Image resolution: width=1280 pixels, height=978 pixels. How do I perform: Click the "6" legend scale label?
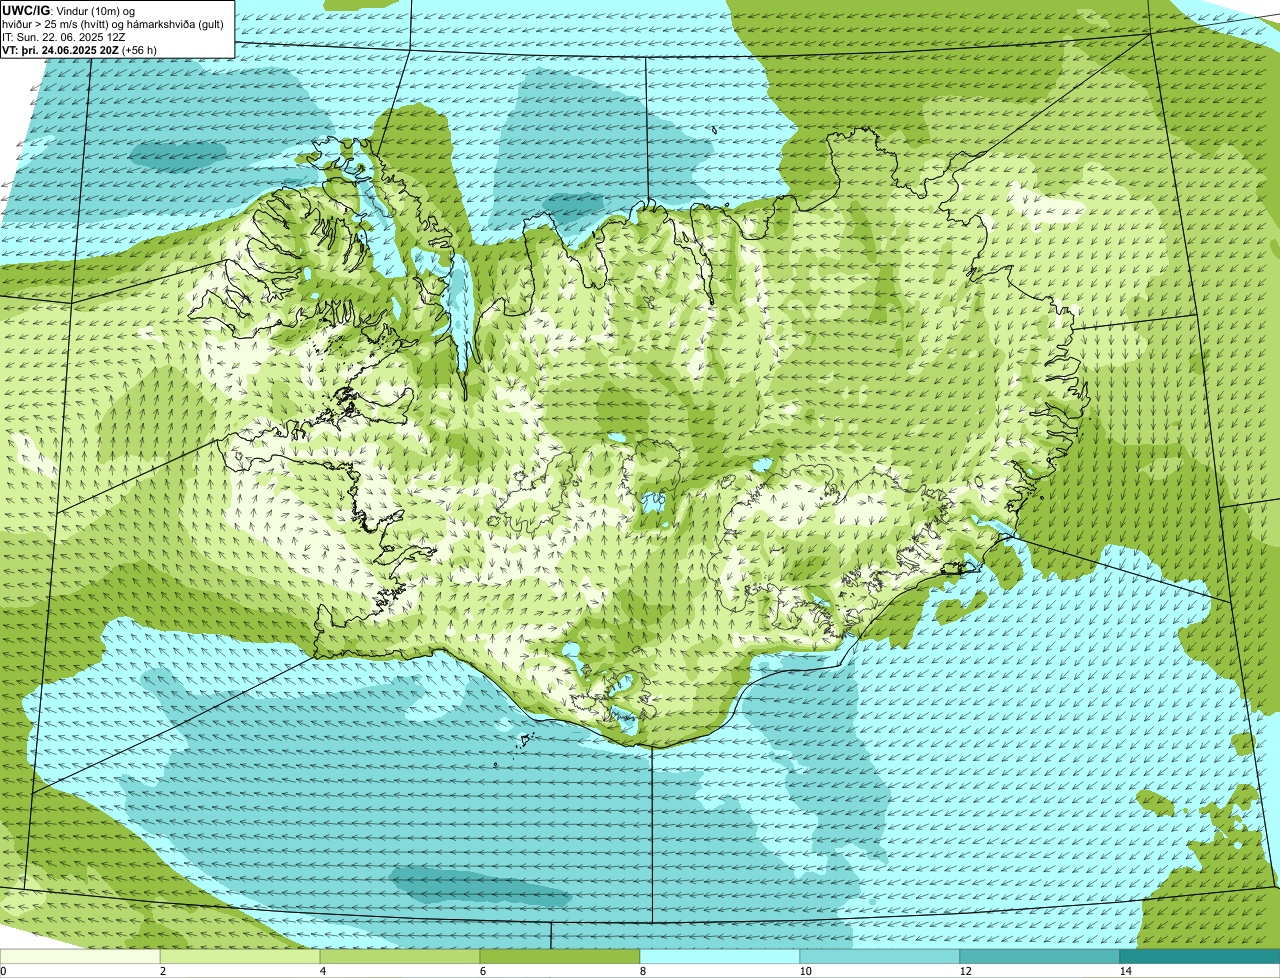[x=482, y=971]
